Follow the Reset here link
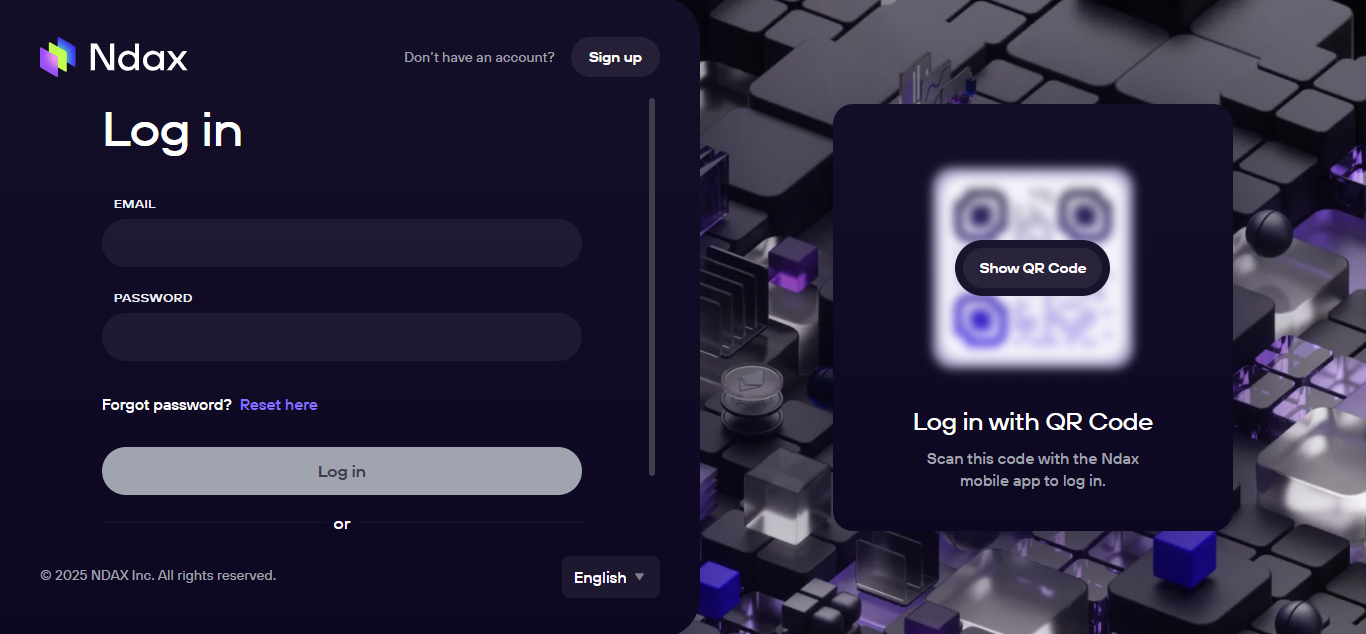The height and width of the screenshot is (634, 1366). pyautogui.click(x=279, y=405)
